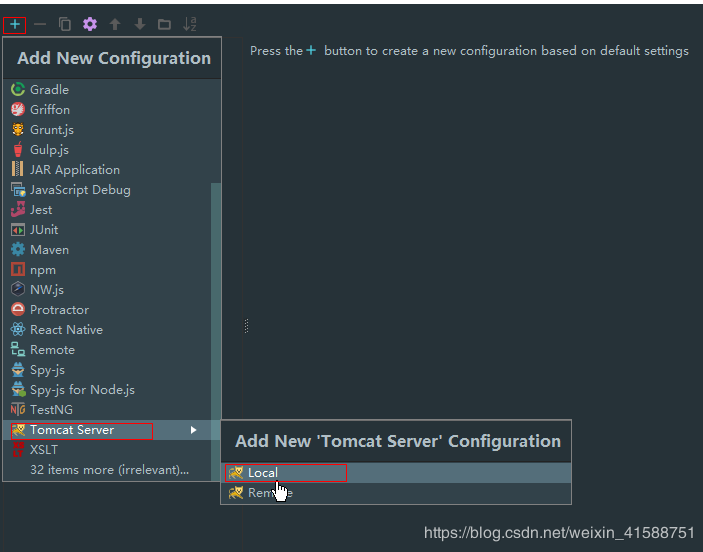Click the JUnit icon
This screenshot has width=703, height=552.
click(18, 230)
